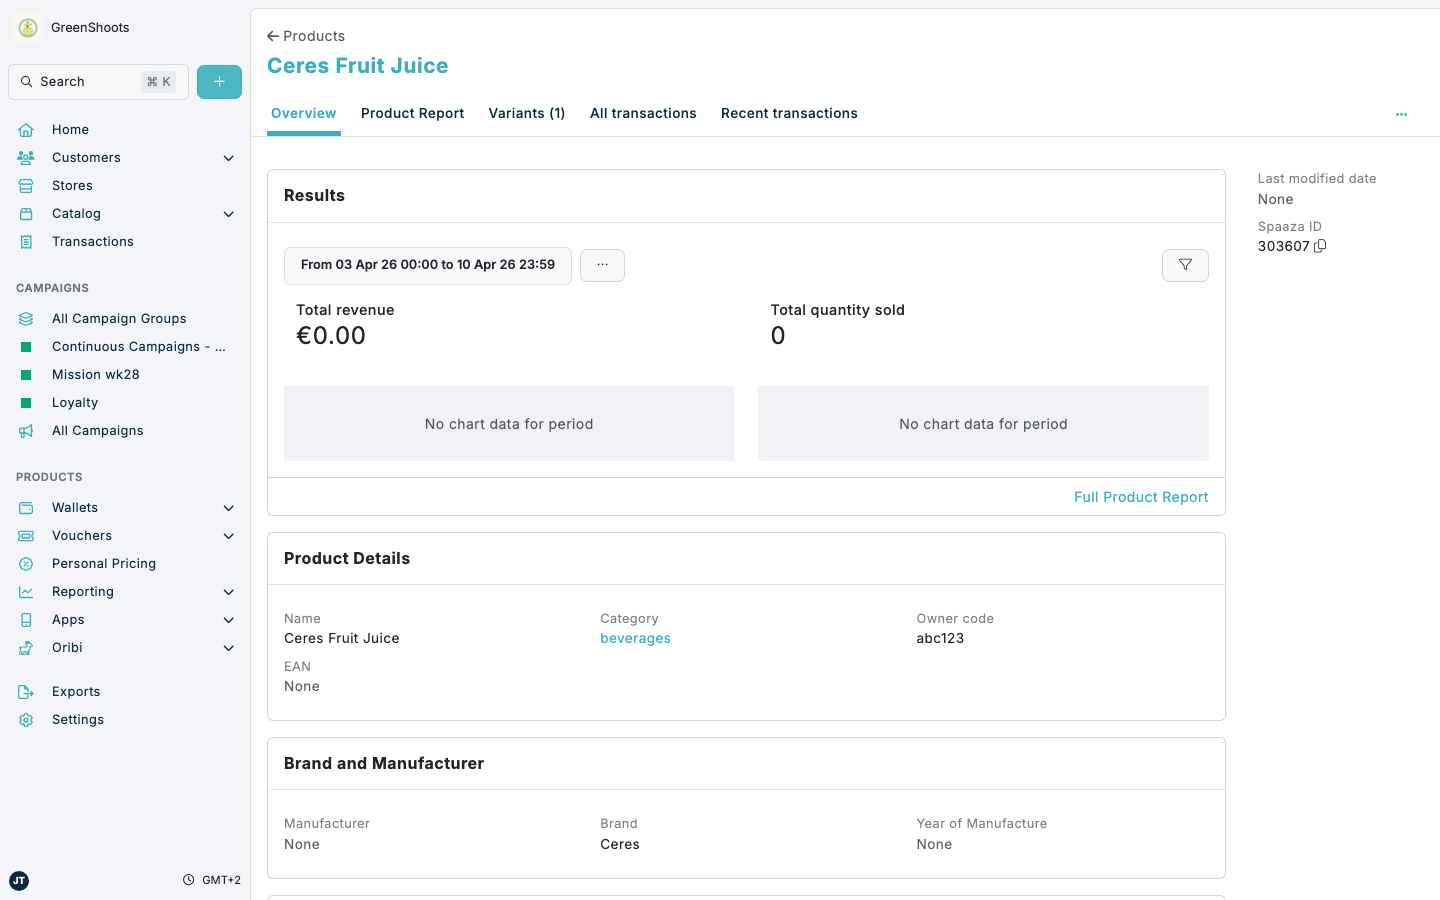This screenshot has height=900, width=1440.
Task: Open the date range selector in Results
Action: [427, 265]
